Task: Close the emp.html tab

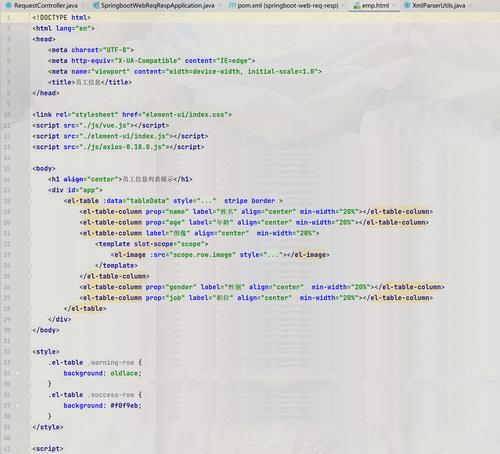Action: [x=395, y=5]
